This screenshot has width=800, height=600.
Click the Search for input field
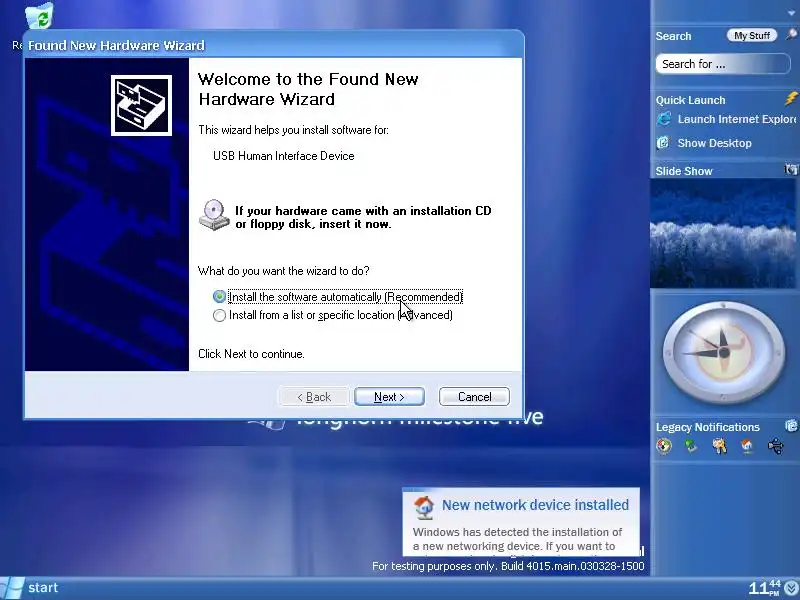722,64
